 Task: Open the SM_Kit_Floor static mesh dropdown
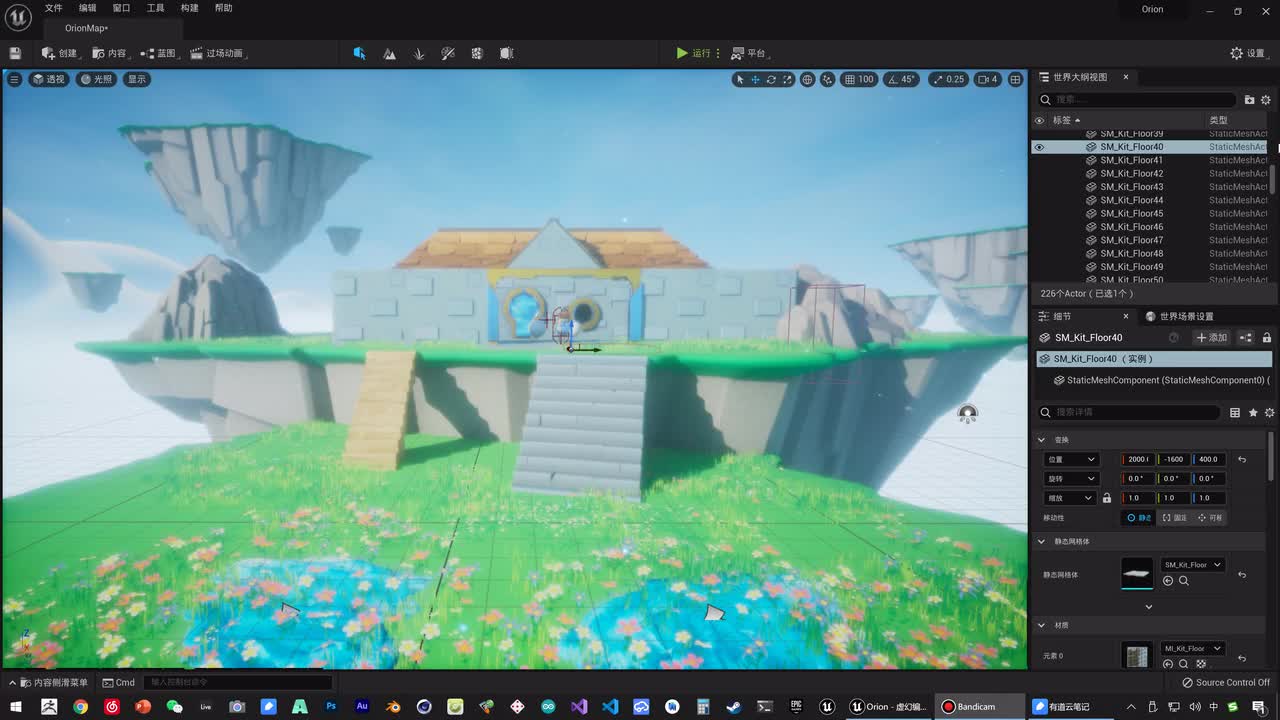(1193, 565)
